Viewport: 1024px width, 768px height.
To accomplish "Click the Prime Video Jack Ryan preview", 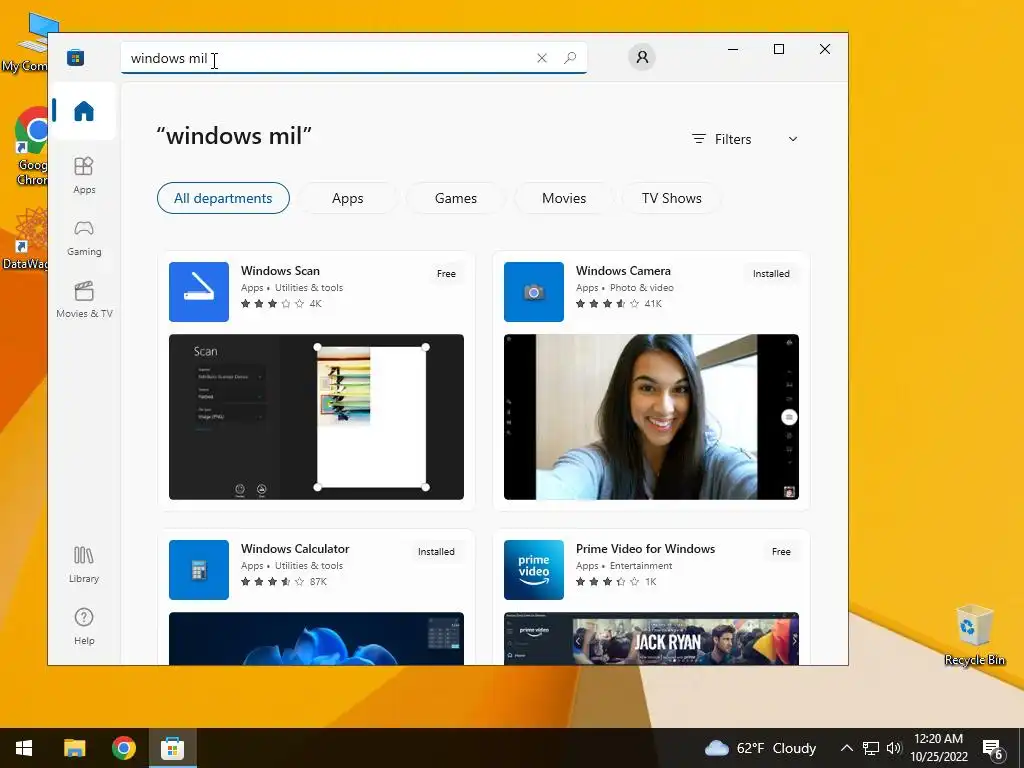I will [651, 639].
